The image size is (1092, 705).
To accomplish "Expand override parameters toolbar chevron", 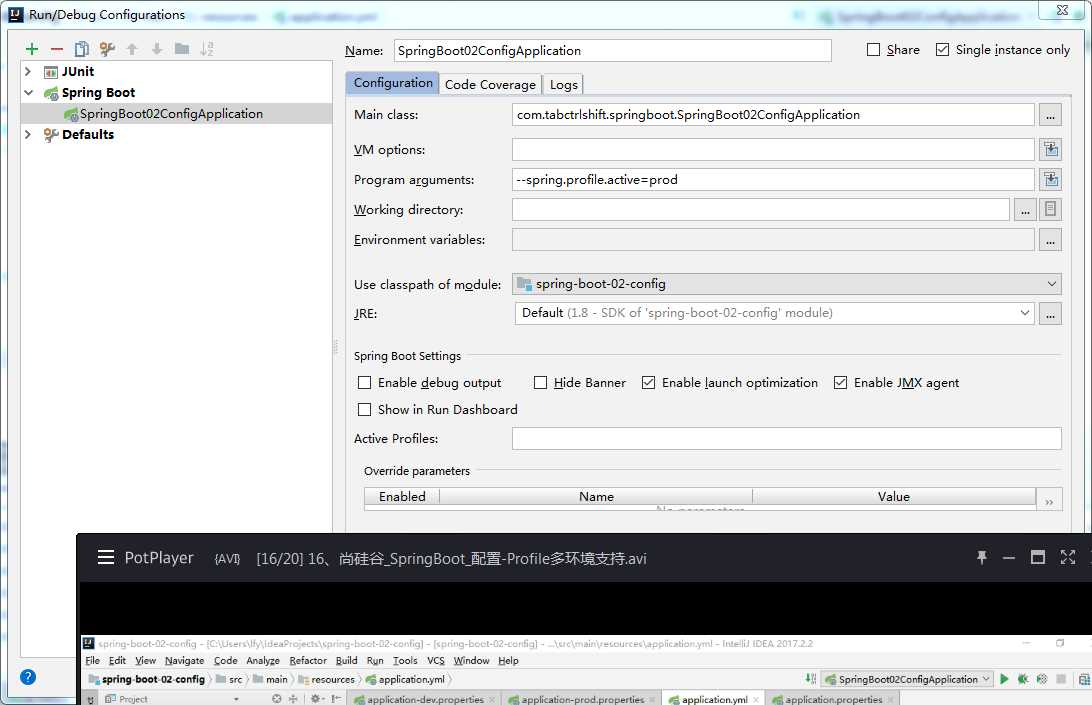I will point(1050,501).
